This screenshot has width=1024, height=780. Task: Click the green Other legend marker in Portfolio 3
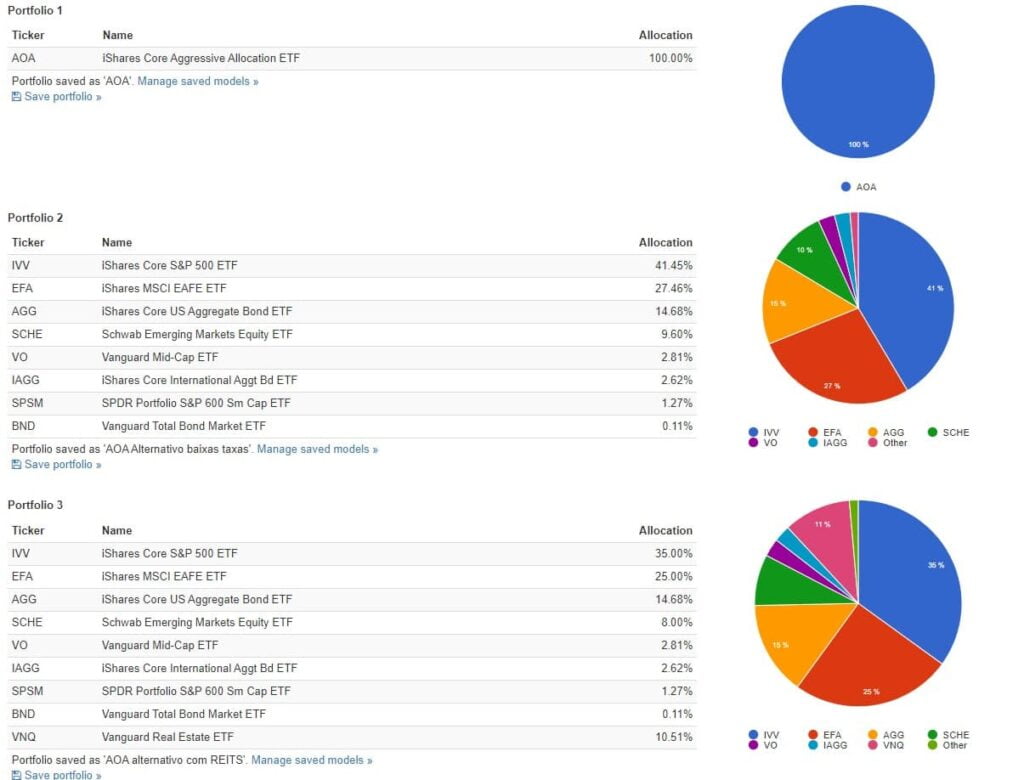933,745
